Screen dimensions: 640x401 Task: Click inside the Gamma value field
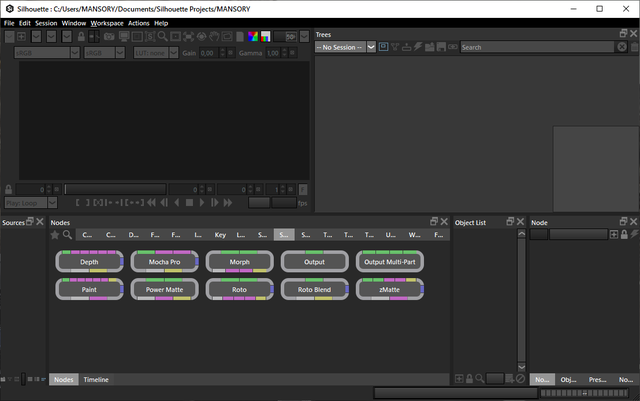[273, 53]
